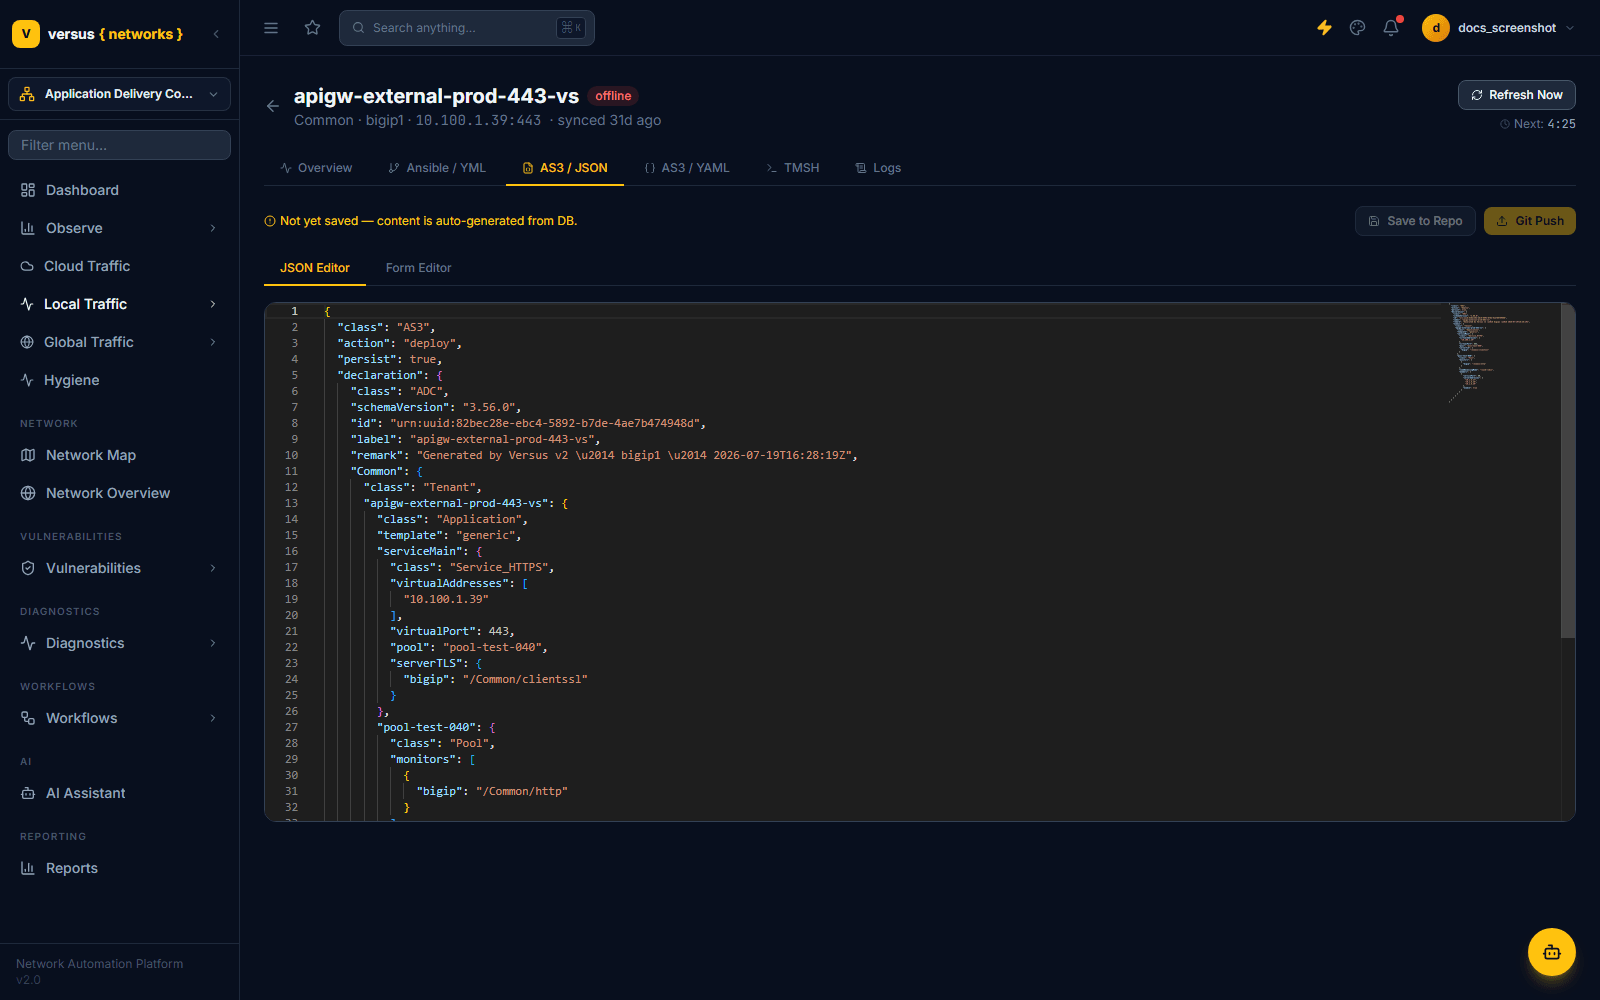Open Dashboard in the sidebar

(120, 190)
